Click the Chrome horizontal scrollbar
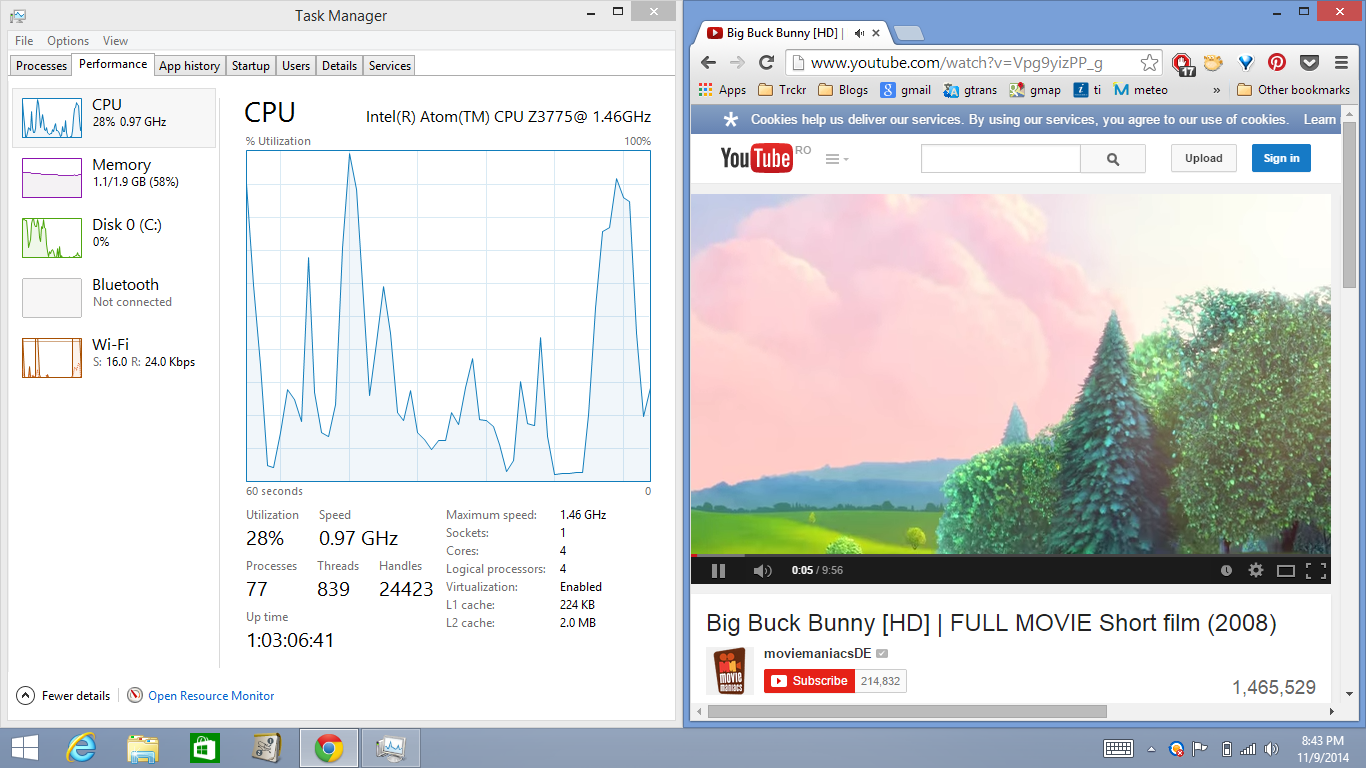The image size is (1366, 768). [x=907, y=711]
